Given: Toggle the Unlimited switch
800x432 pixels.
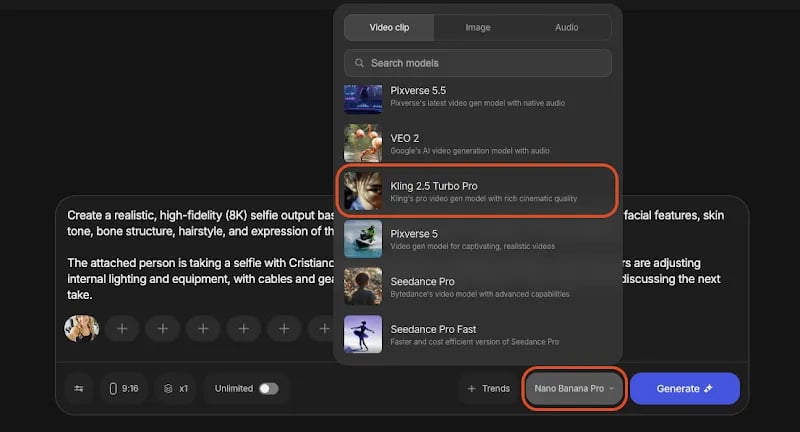Looking at the screenshot, I should [269, 389].
